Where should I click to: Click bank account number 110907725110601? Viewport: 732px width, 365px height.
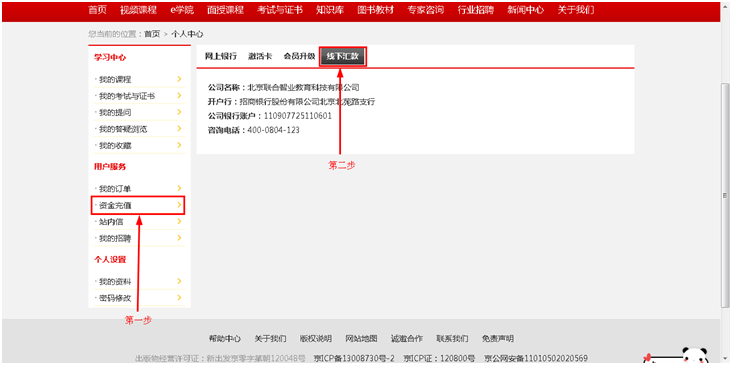298,116
